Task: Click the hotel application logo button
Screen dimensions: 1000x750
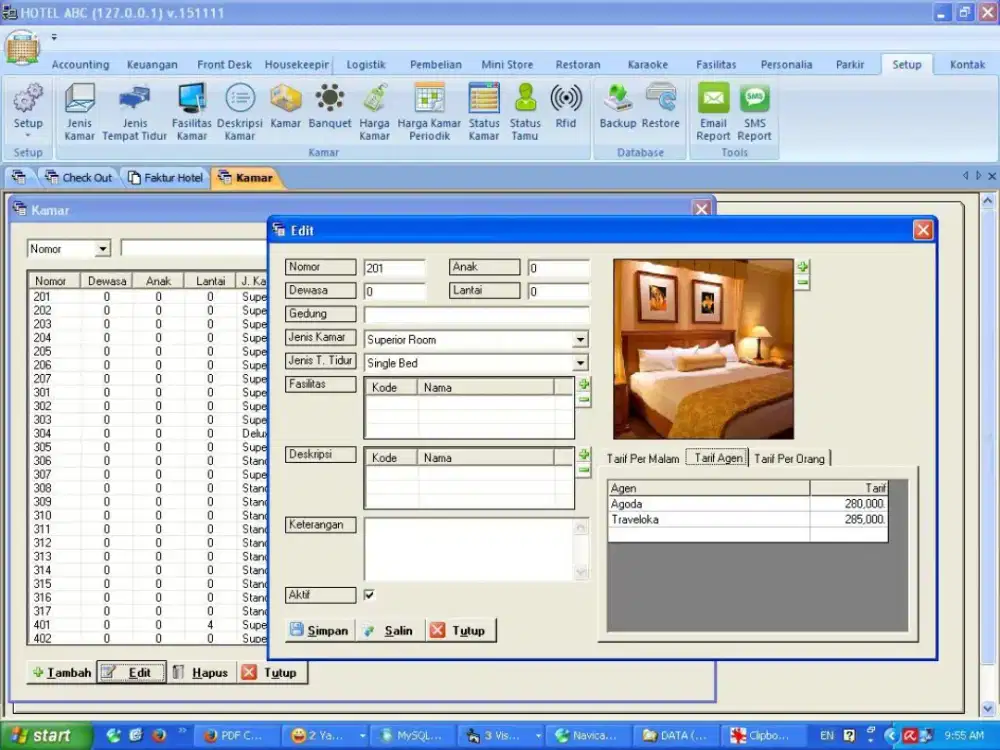Action: point(22,48)
